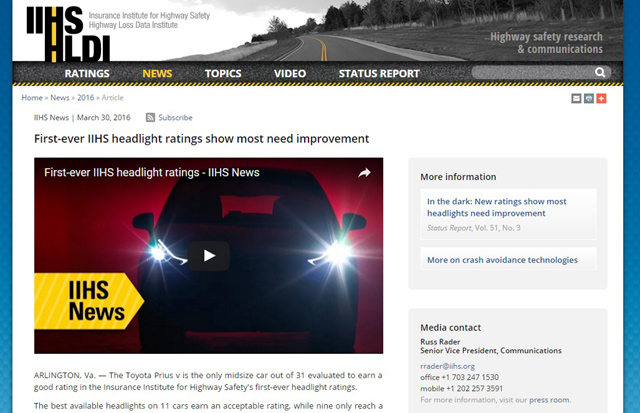640x413 pixels.
Task: Click the IIHS HLDI logo
Action: coord(69,34)
